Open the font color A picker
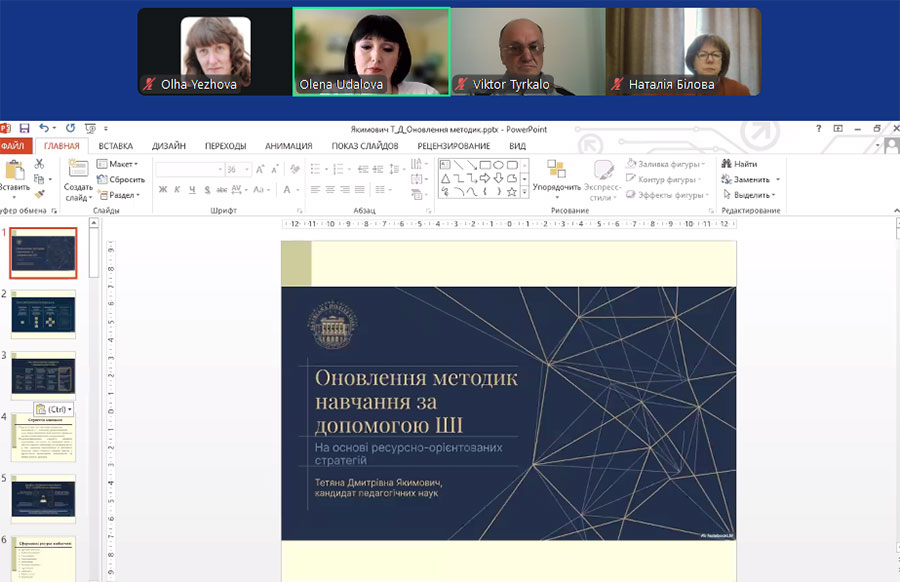The image size is (900, 582). point(286,190)
